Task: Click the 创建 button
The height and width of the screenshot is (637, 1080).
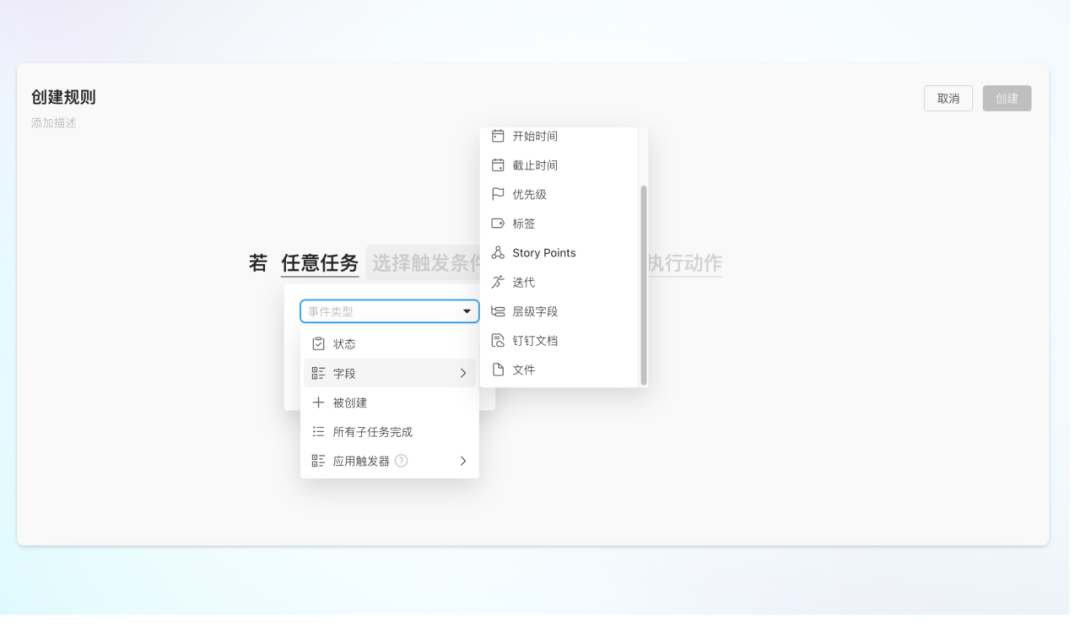Action: pos(1006,98)
